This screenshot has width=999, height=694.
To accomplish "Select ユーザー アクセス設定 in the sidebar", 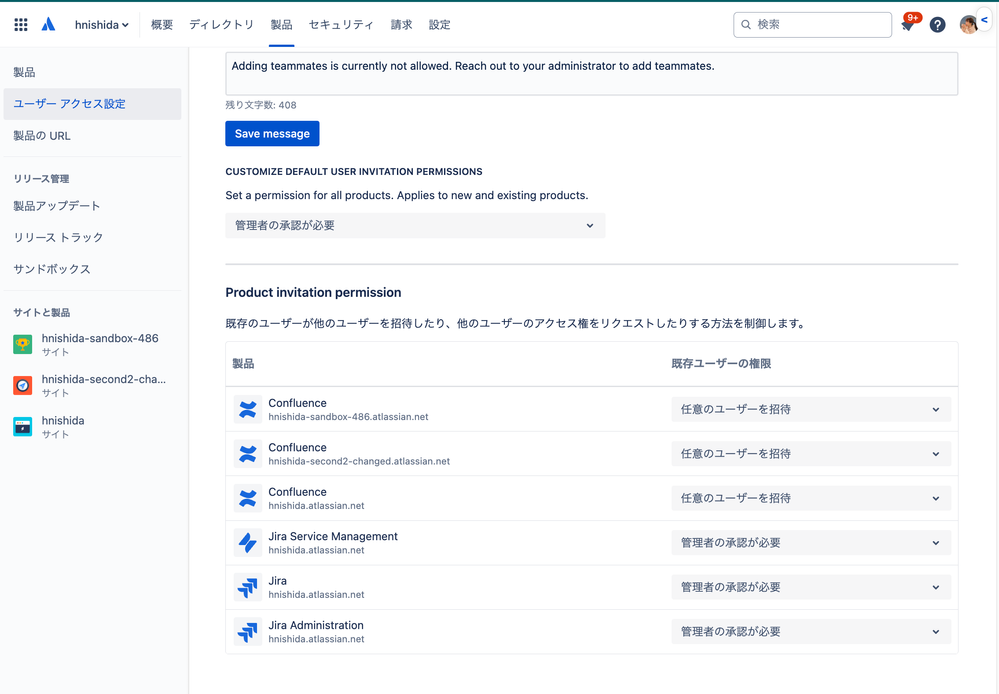I will [x=92, y=104].
